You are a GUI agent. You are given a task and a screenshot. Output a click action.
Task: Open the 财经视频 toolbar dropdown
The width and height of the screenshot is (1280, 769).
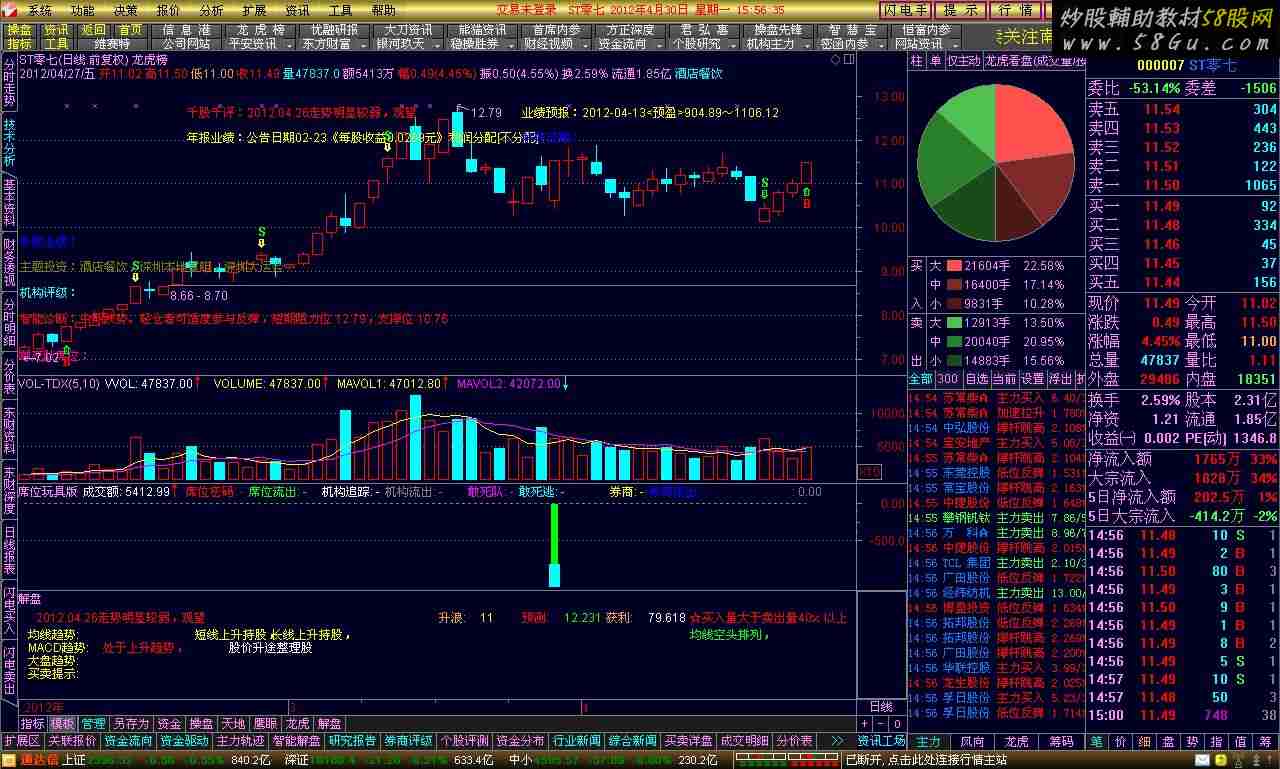(555, 44)
